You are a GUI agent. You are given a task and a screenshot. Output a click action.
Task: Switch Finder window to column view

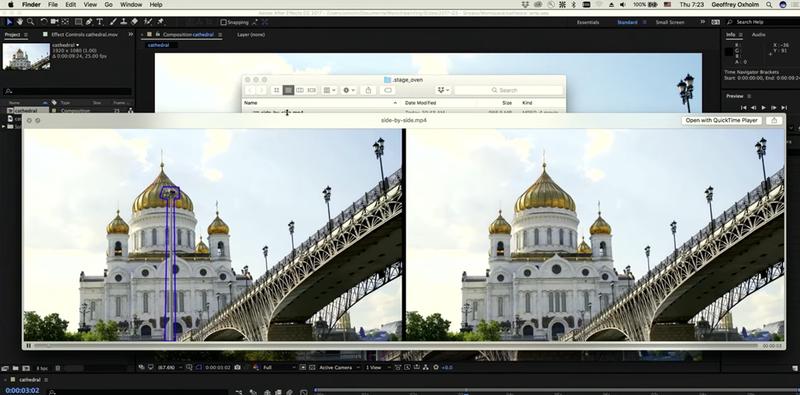coord(300,90)
